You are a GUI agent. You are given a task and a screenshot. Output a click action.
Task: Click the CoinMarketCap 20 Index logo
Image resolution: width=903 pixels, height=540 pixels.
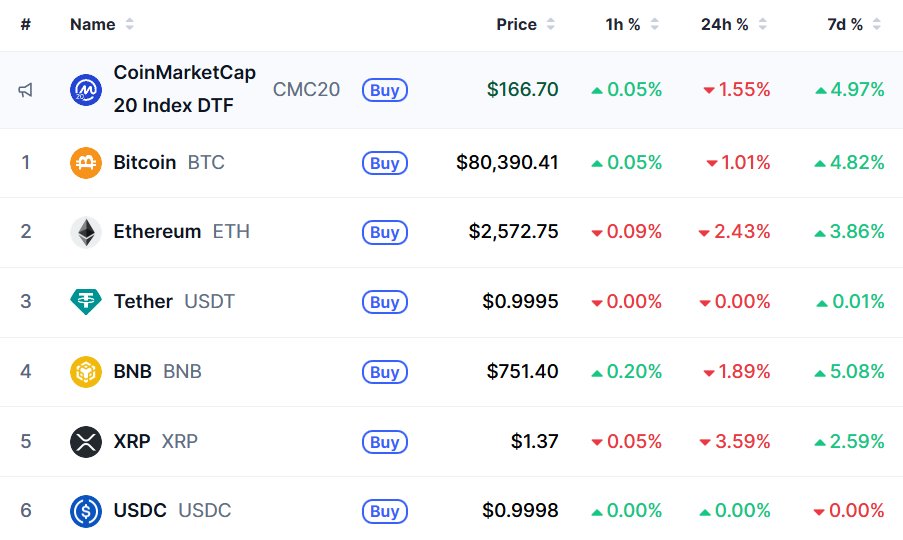coord(86,90)
